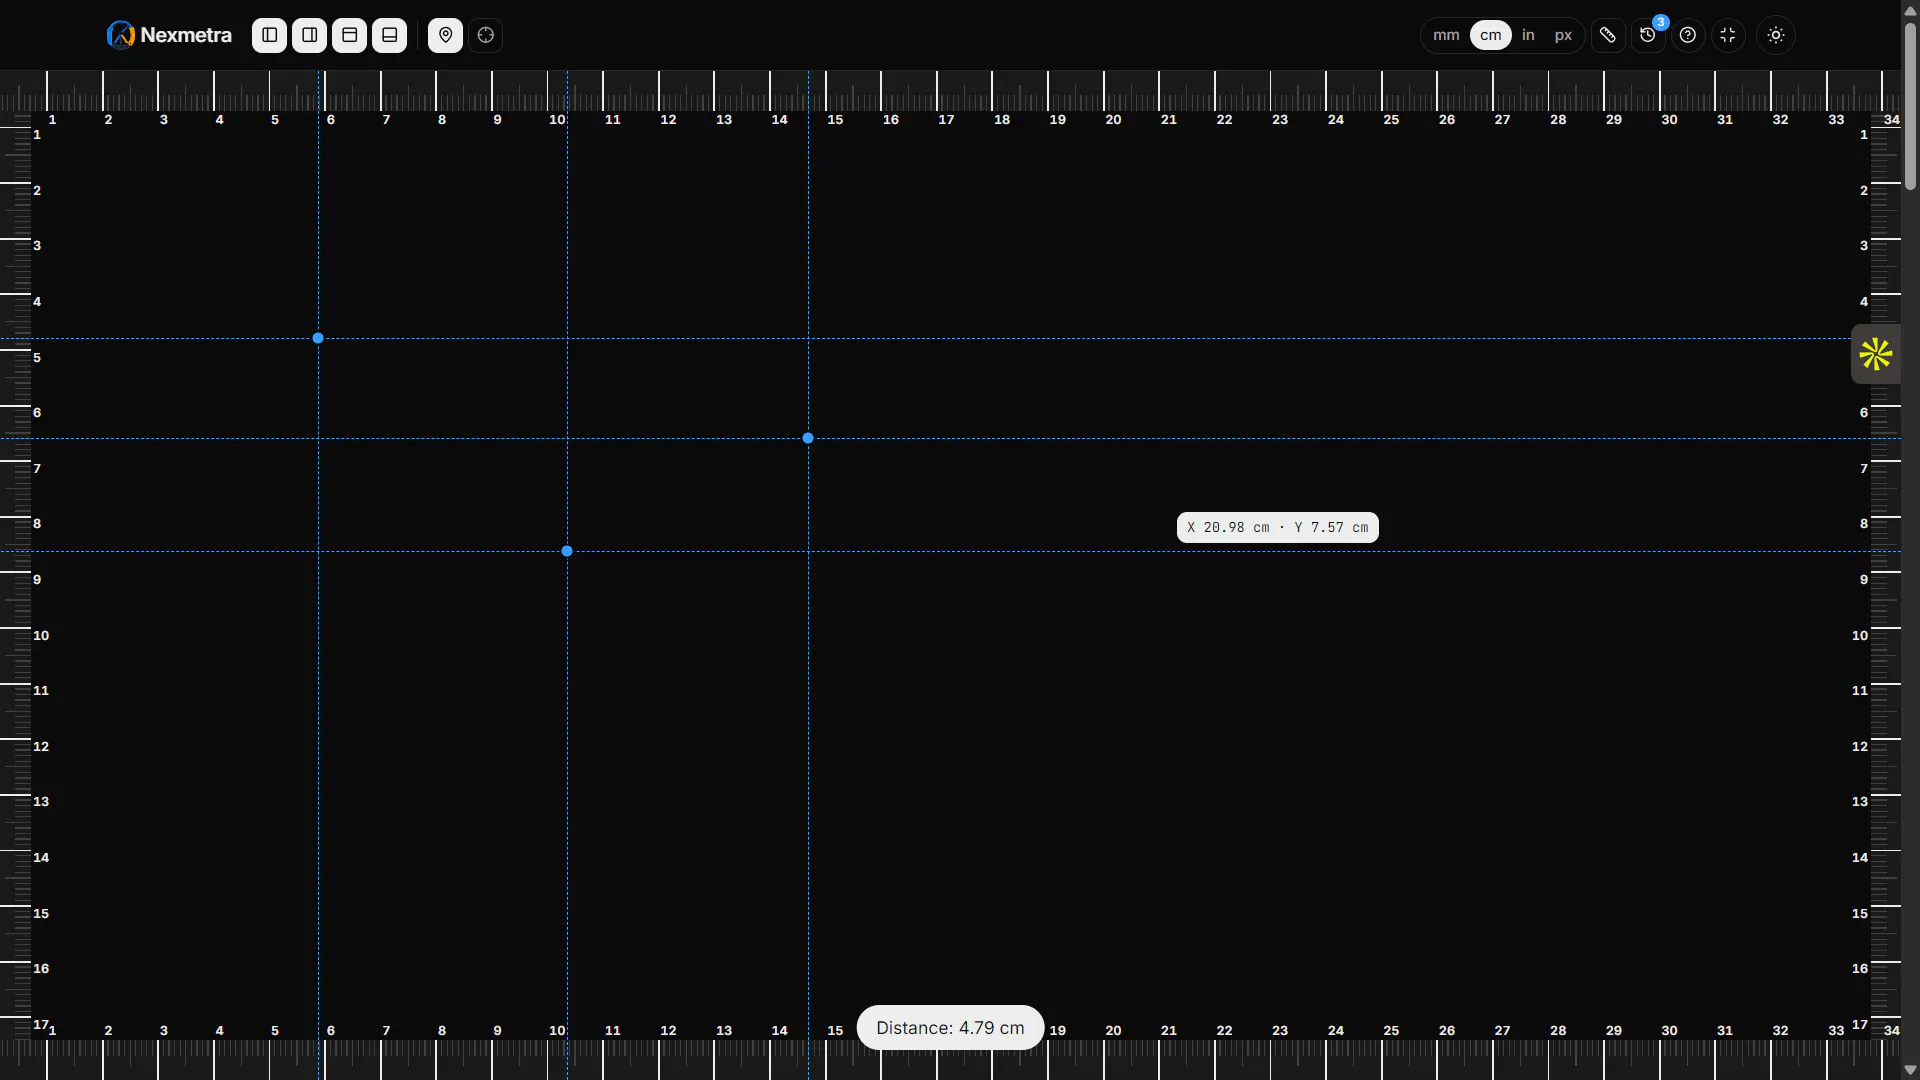Toggle the bottom ruler panel button
Viewport: 1920px width, 1080px height.
(389, 35)
